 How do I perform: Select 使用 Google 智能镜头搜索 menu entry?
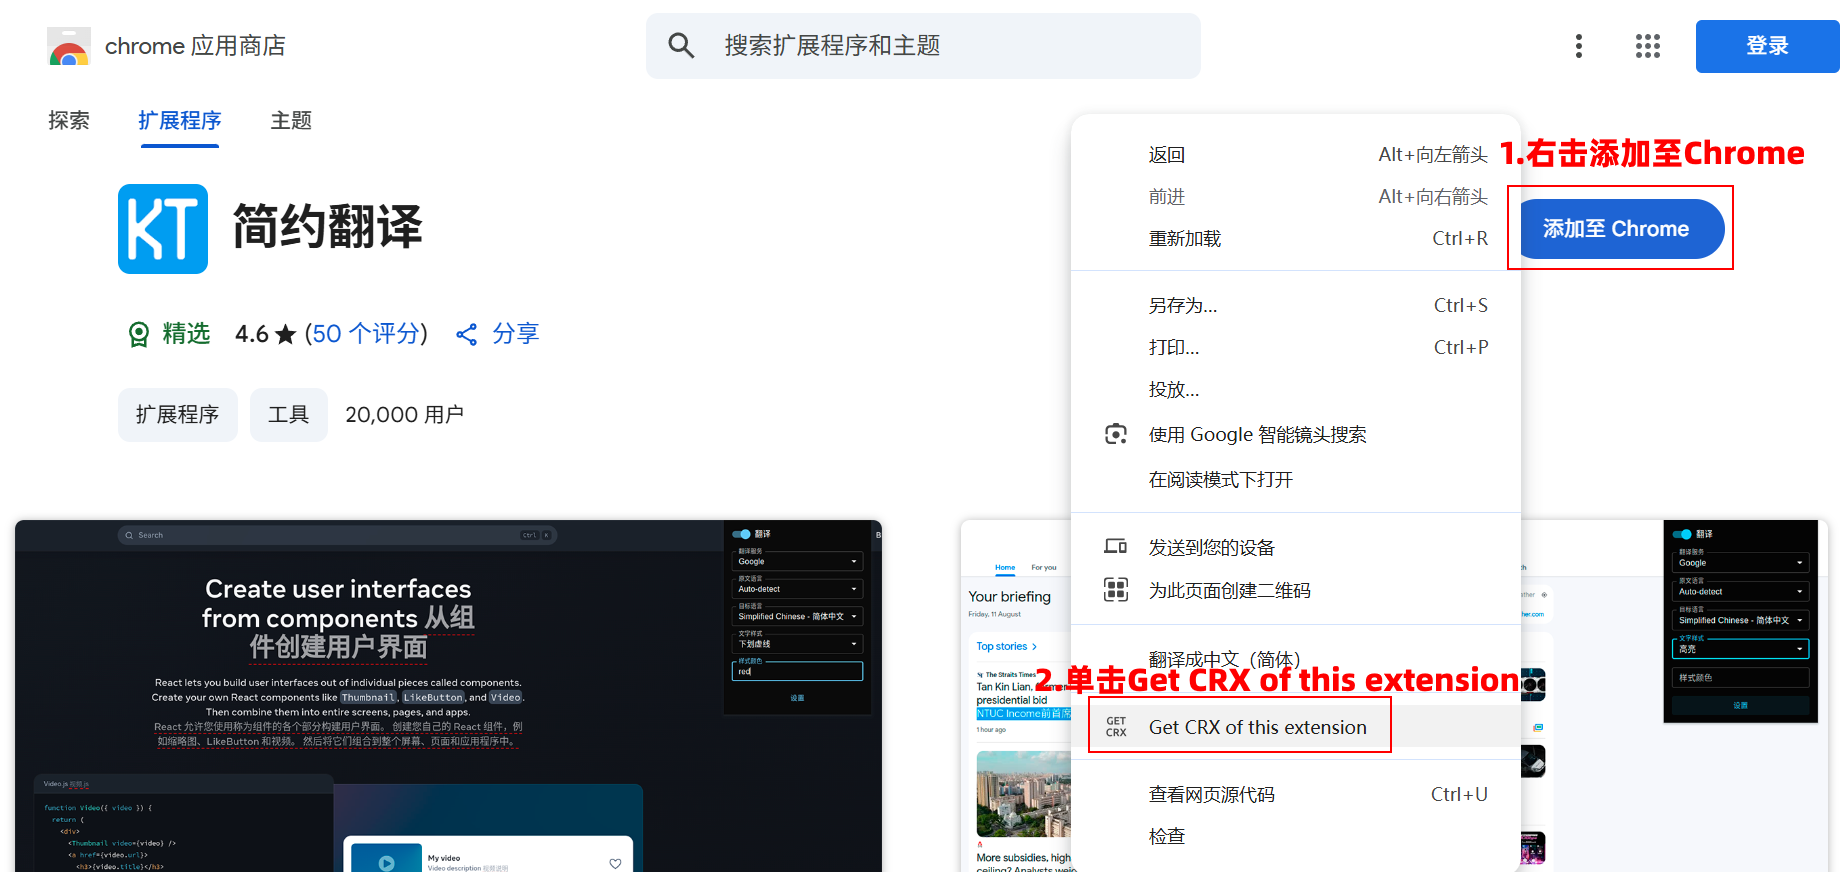tap(1296, 435)
